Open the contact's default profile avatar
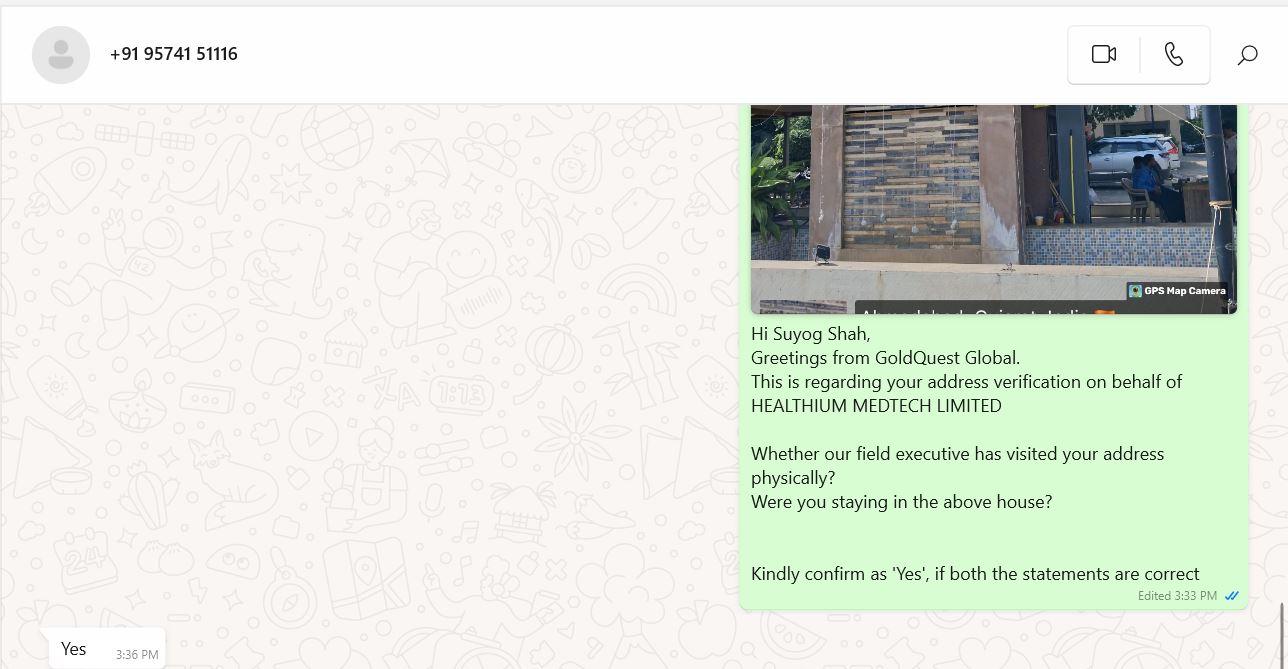Screen dimensions: 1288x669 pos(61,55)
